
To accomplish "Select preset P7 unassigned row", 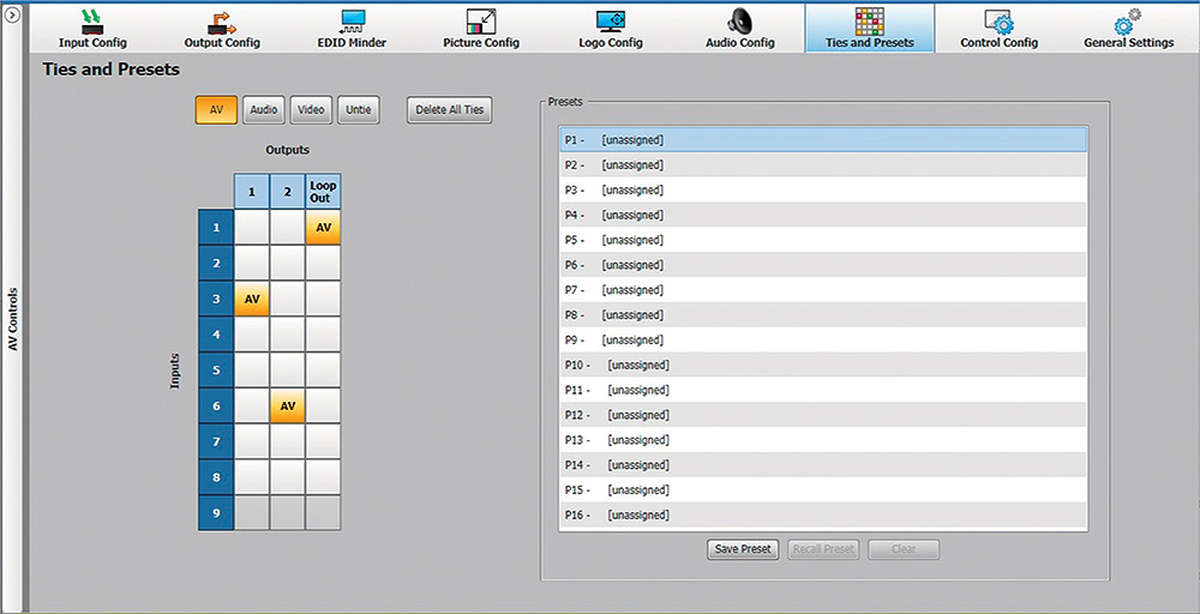I will [824, 290].
